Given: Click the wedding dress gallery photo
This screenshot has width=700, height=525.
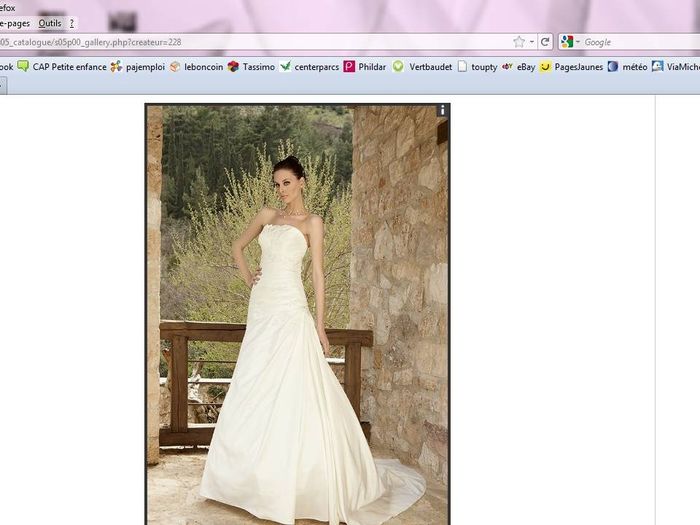Looking at the screenshot, I should point(297,314).
